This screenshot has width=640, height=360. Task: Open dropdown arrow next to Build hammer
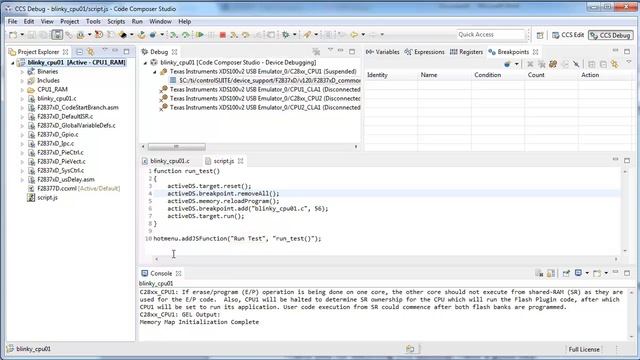point(131,35)
